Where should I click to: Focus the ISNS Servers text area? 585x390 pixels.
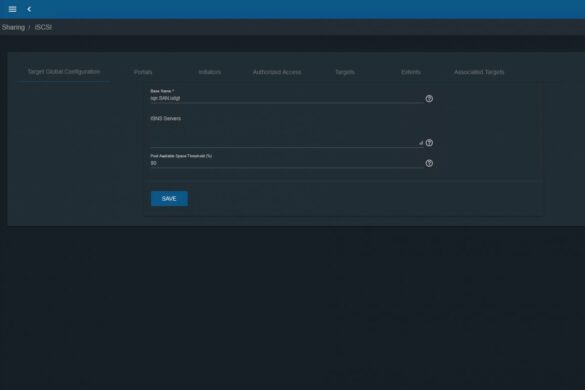(x=287, y=134)
